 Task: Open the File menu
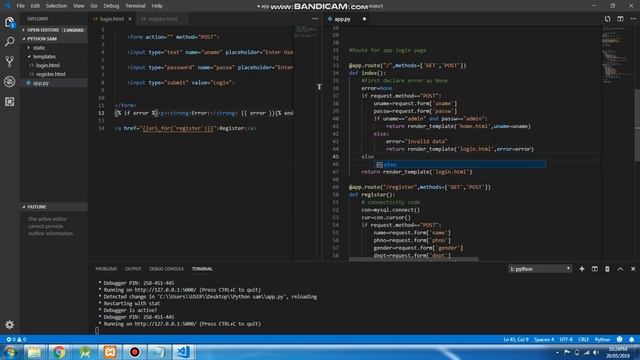[20, 6]
